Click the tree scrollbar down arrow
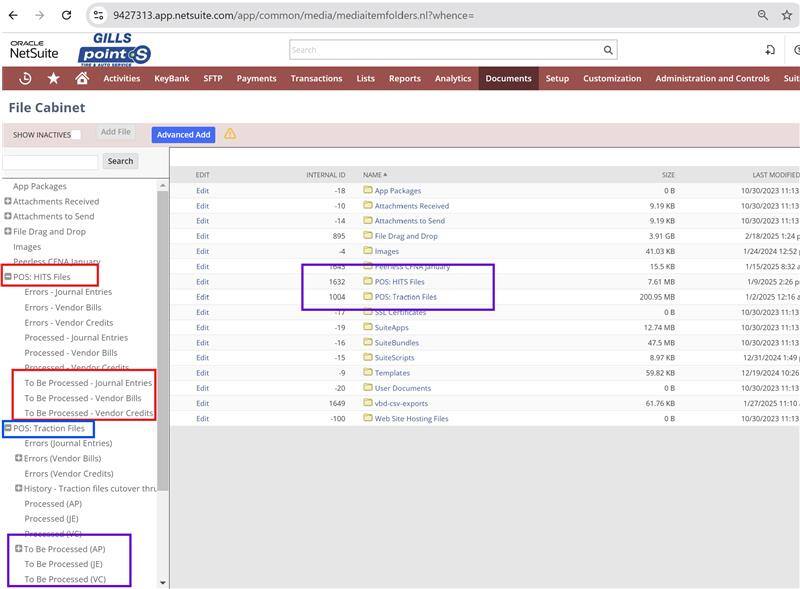The width and height of the screenshot is (800, 589). (163, 582)
